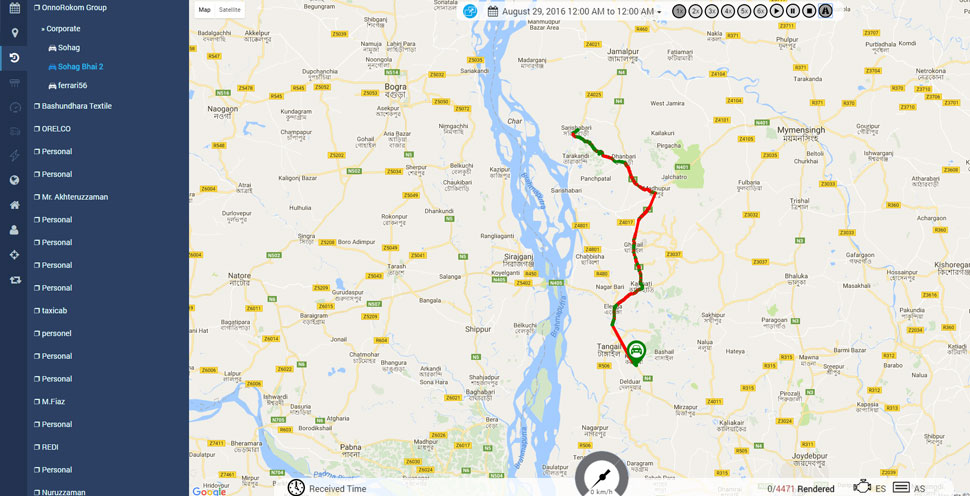Screen dimensions: 970x496
Task: Open the calendar icon in sidebar
Action: (x=15, y=9)
